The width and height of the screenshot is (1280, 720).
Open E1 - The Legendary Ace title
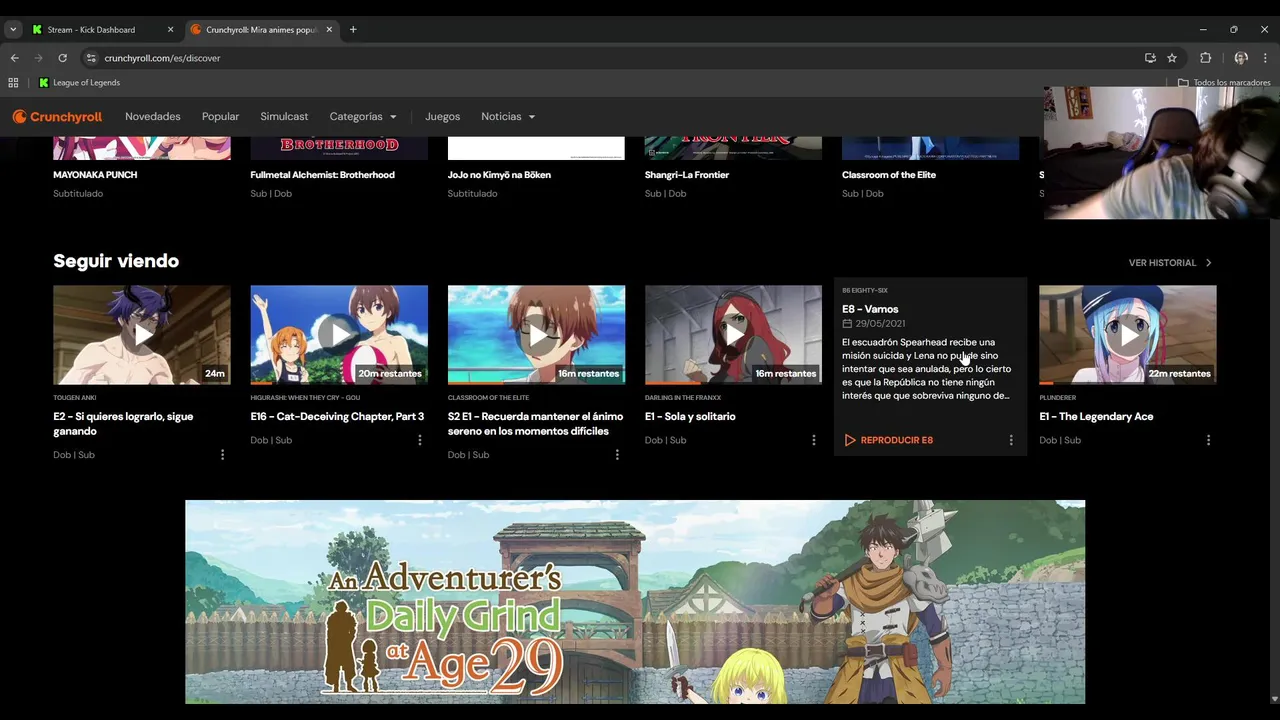pyautogui.click(x=1096, y=416)
